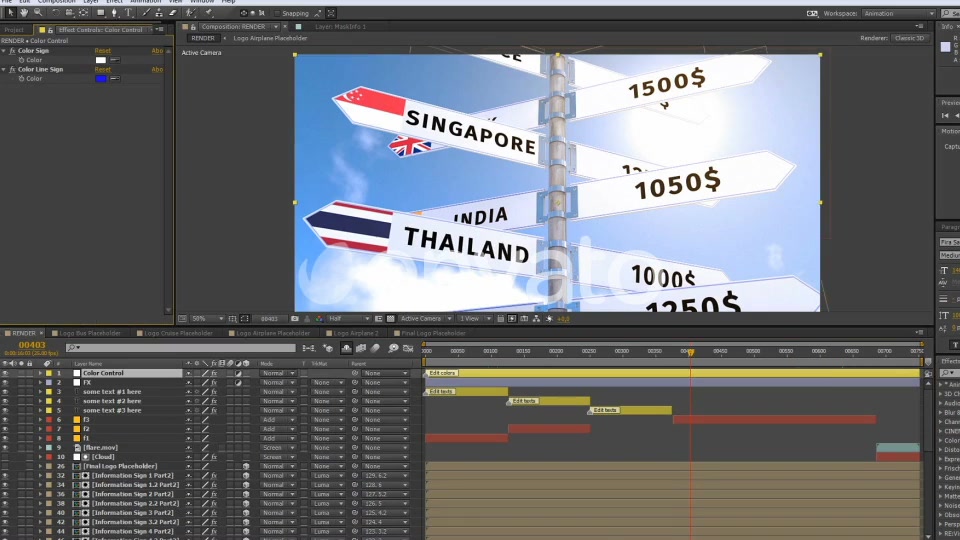
Task: Click the Draft 3D timeline icon
Action: (x=328, y=348)
